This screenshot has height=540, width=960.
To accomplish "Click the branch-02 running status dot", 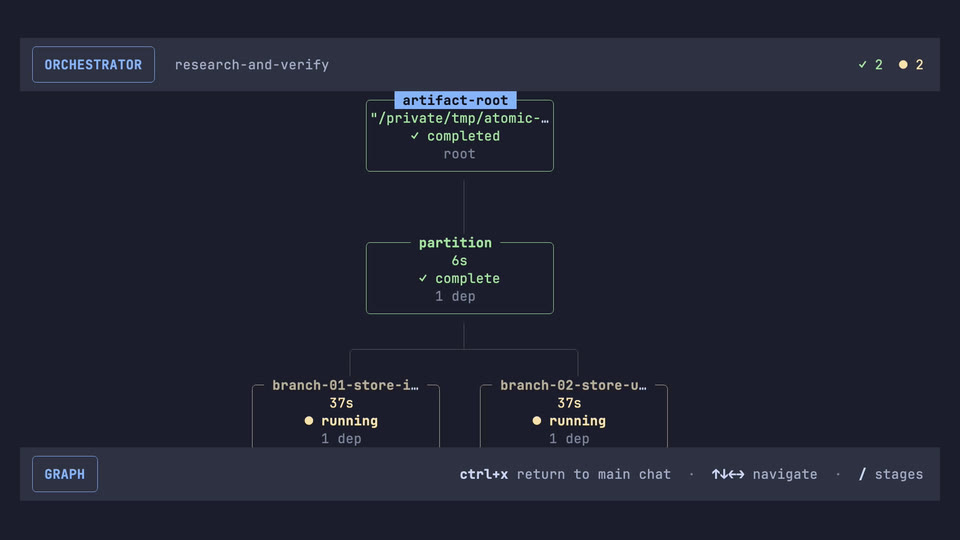I will [537, 421].
